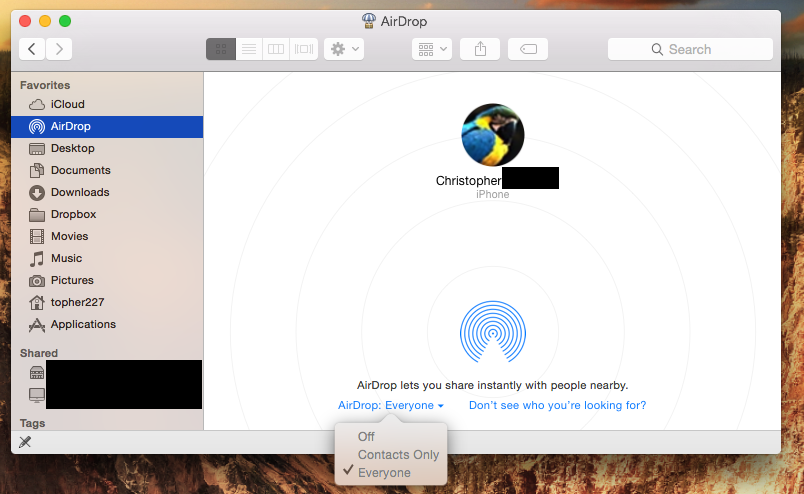The height and width of the screenshot is (494, 804).
Task: Select AirDrop in the sidebar
Action: click(x=107, y=126)
